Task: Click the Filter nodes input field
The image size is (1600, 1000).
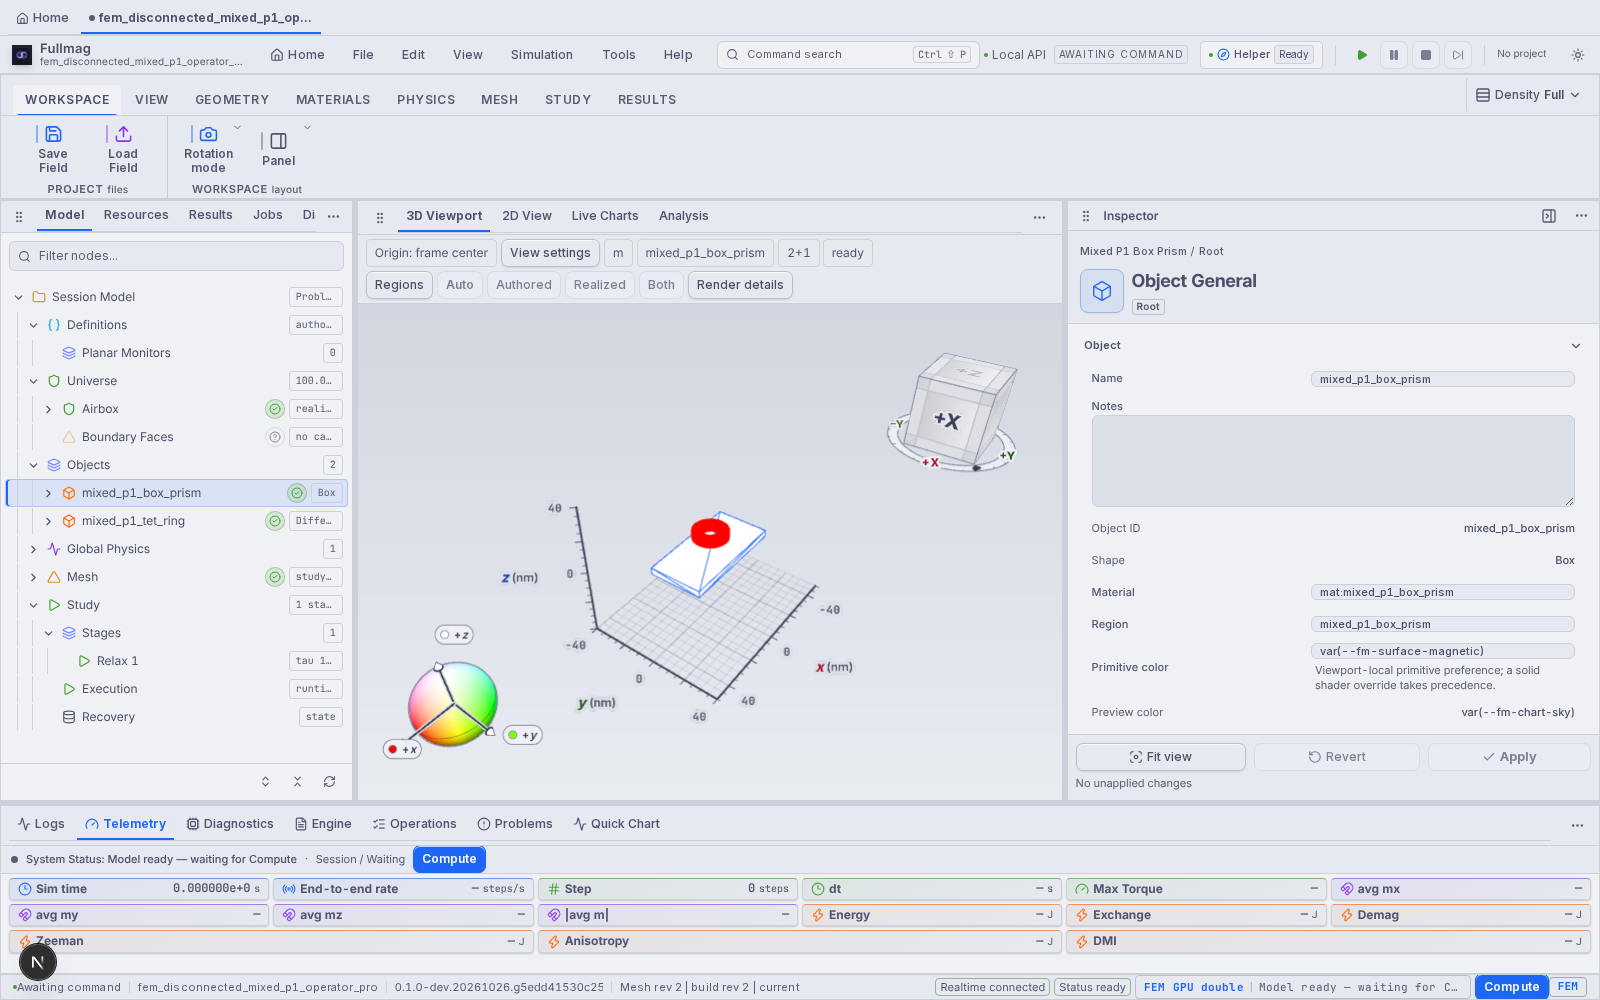Action: pos(177,256)
